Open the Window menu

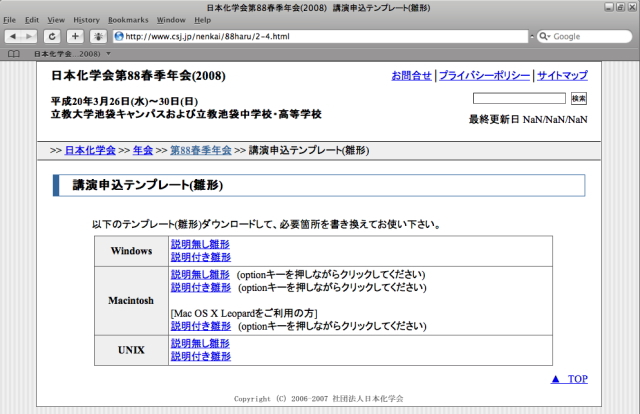171,20
